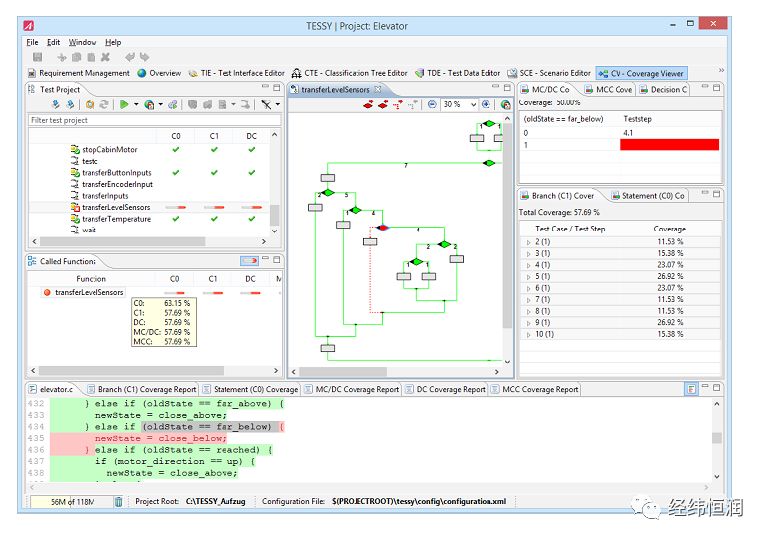Image resolution: width=768 pixels, height=541 pixels.
Task: Expand test case 3 (1) row
Action: click(528, 254)
